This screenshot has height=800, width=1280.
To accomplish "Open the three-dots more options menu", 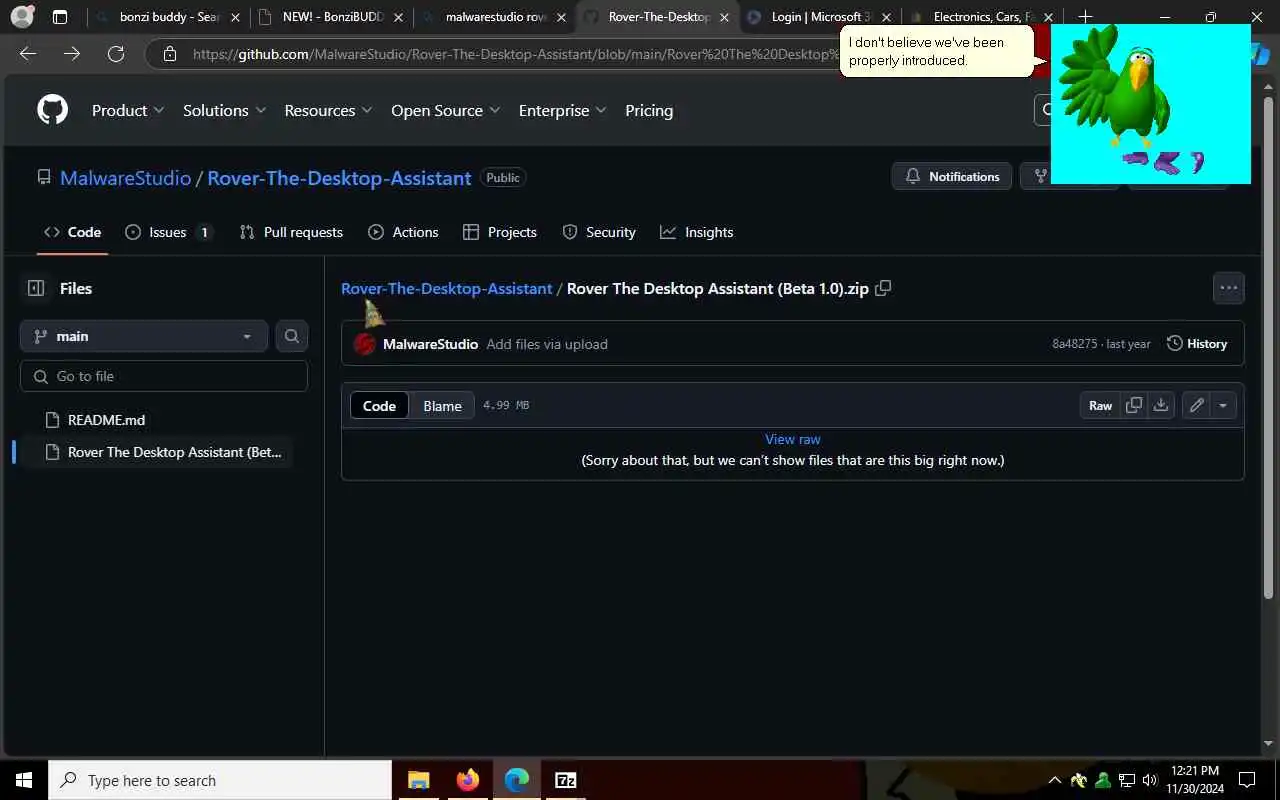I will (1229, 288).
